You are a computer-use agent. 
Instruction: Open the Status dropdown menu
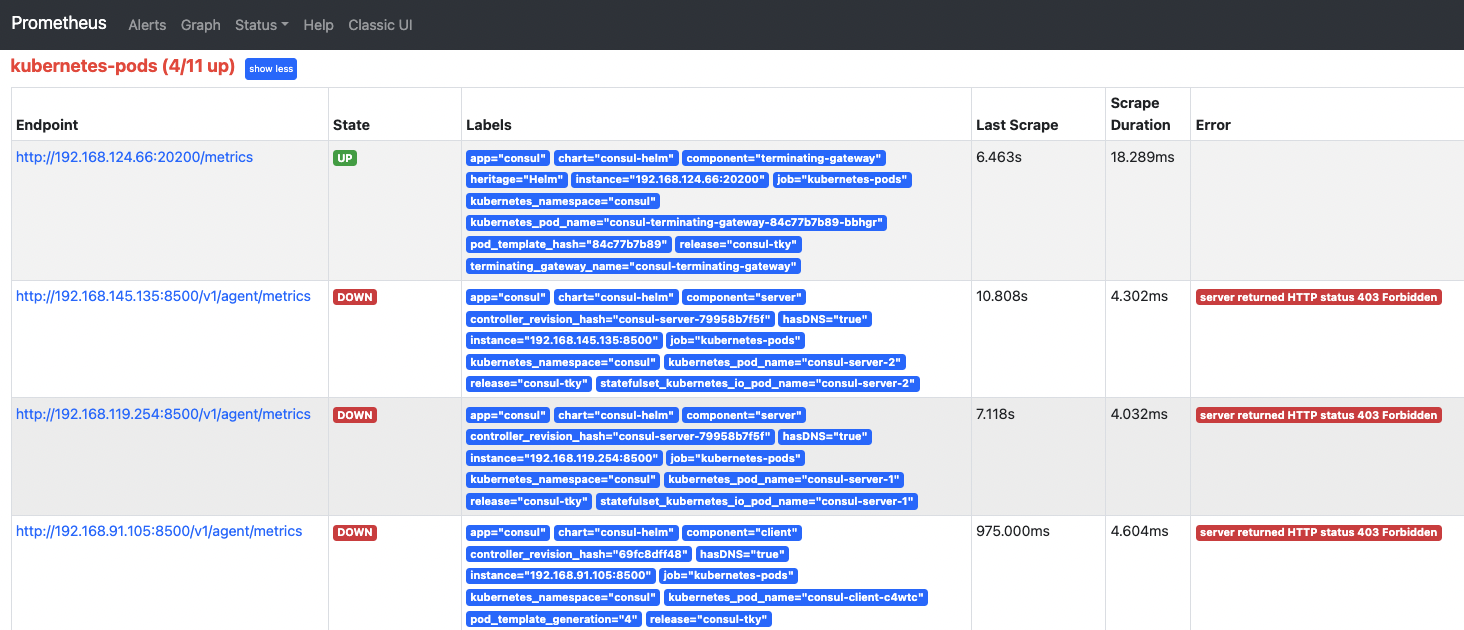pos(261,24)
